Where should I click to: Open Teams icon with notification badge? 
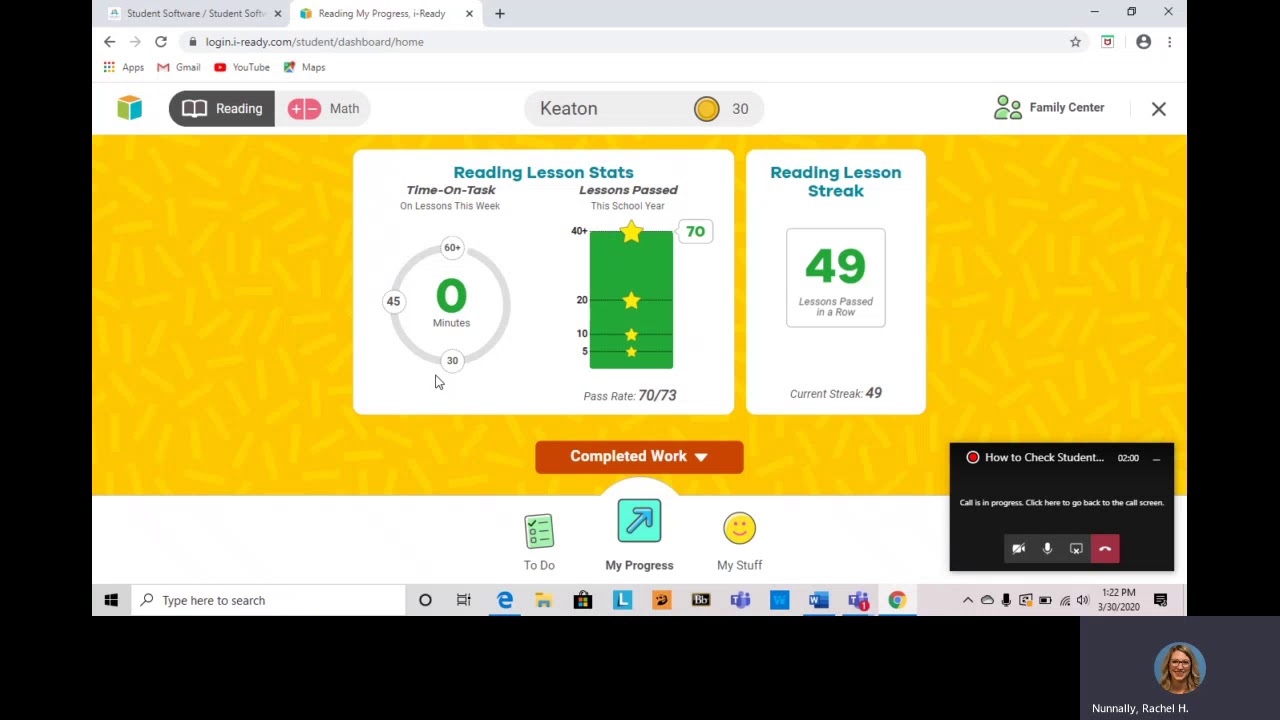point(858,600)
